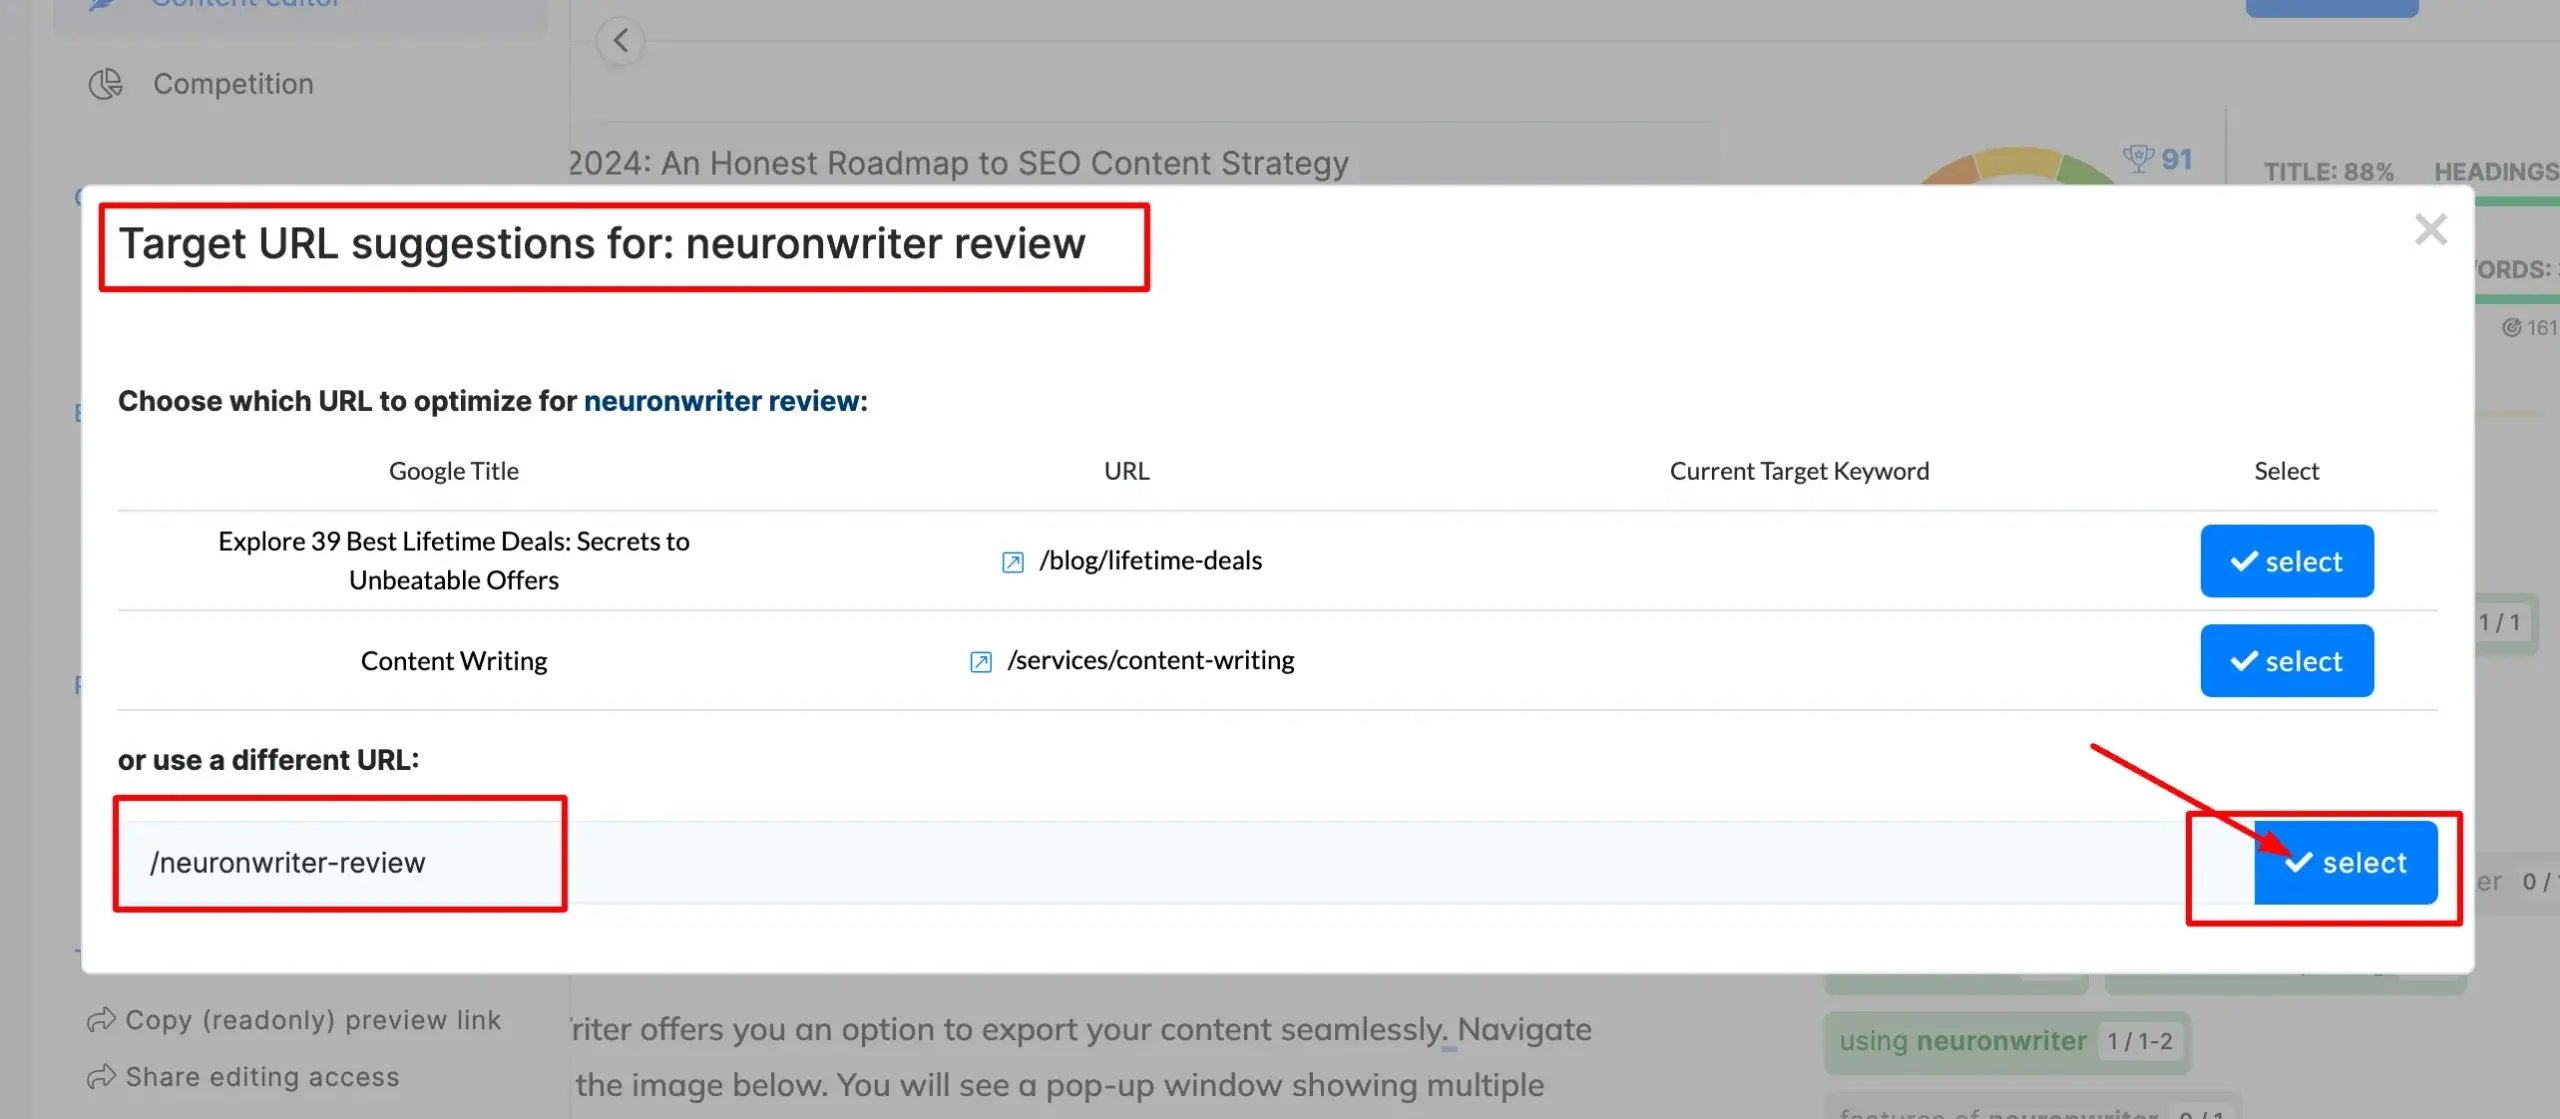Select the /services/content-writing URL row

click(x=2286, y=661)
